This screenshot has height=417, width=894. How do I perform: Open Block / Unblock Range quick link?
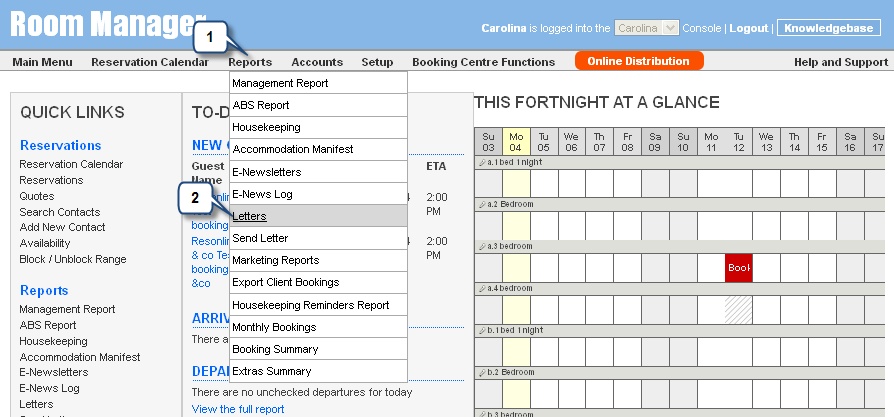click(73, 259)
